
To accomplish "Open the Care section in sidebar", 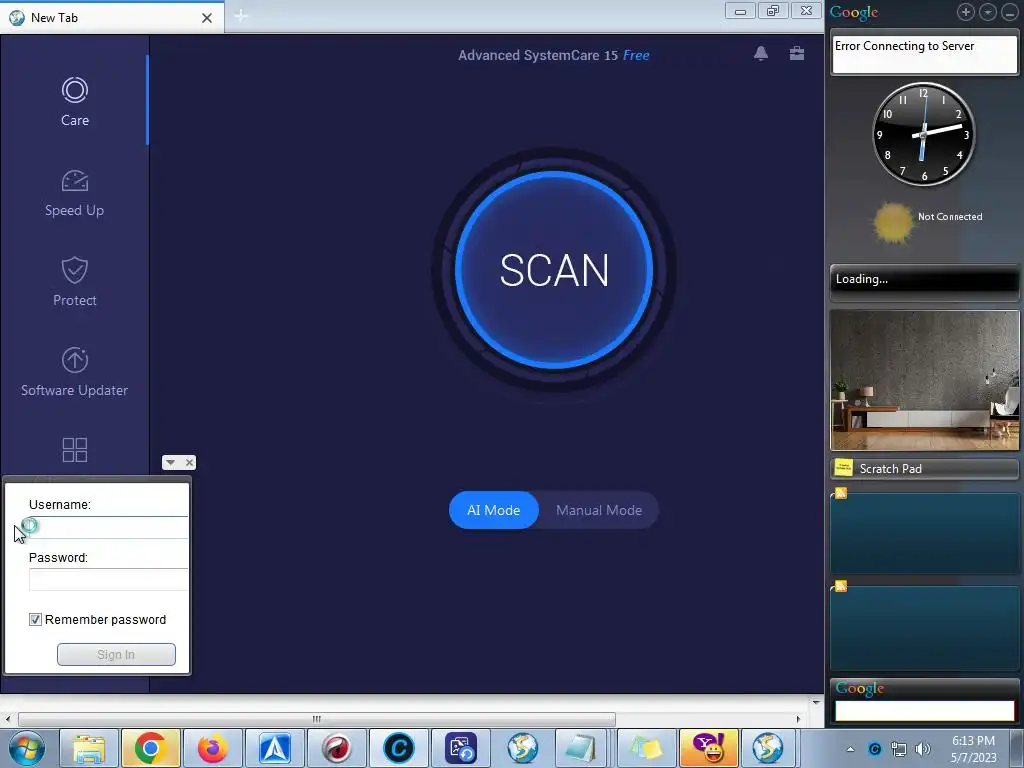I will 74,101.
